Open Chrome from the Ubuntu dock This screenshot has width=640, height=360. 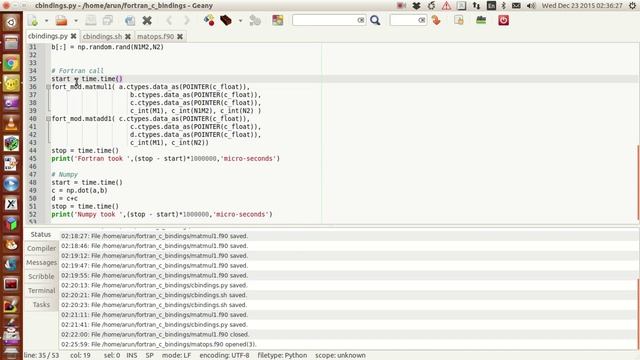(x=11, y=63)
